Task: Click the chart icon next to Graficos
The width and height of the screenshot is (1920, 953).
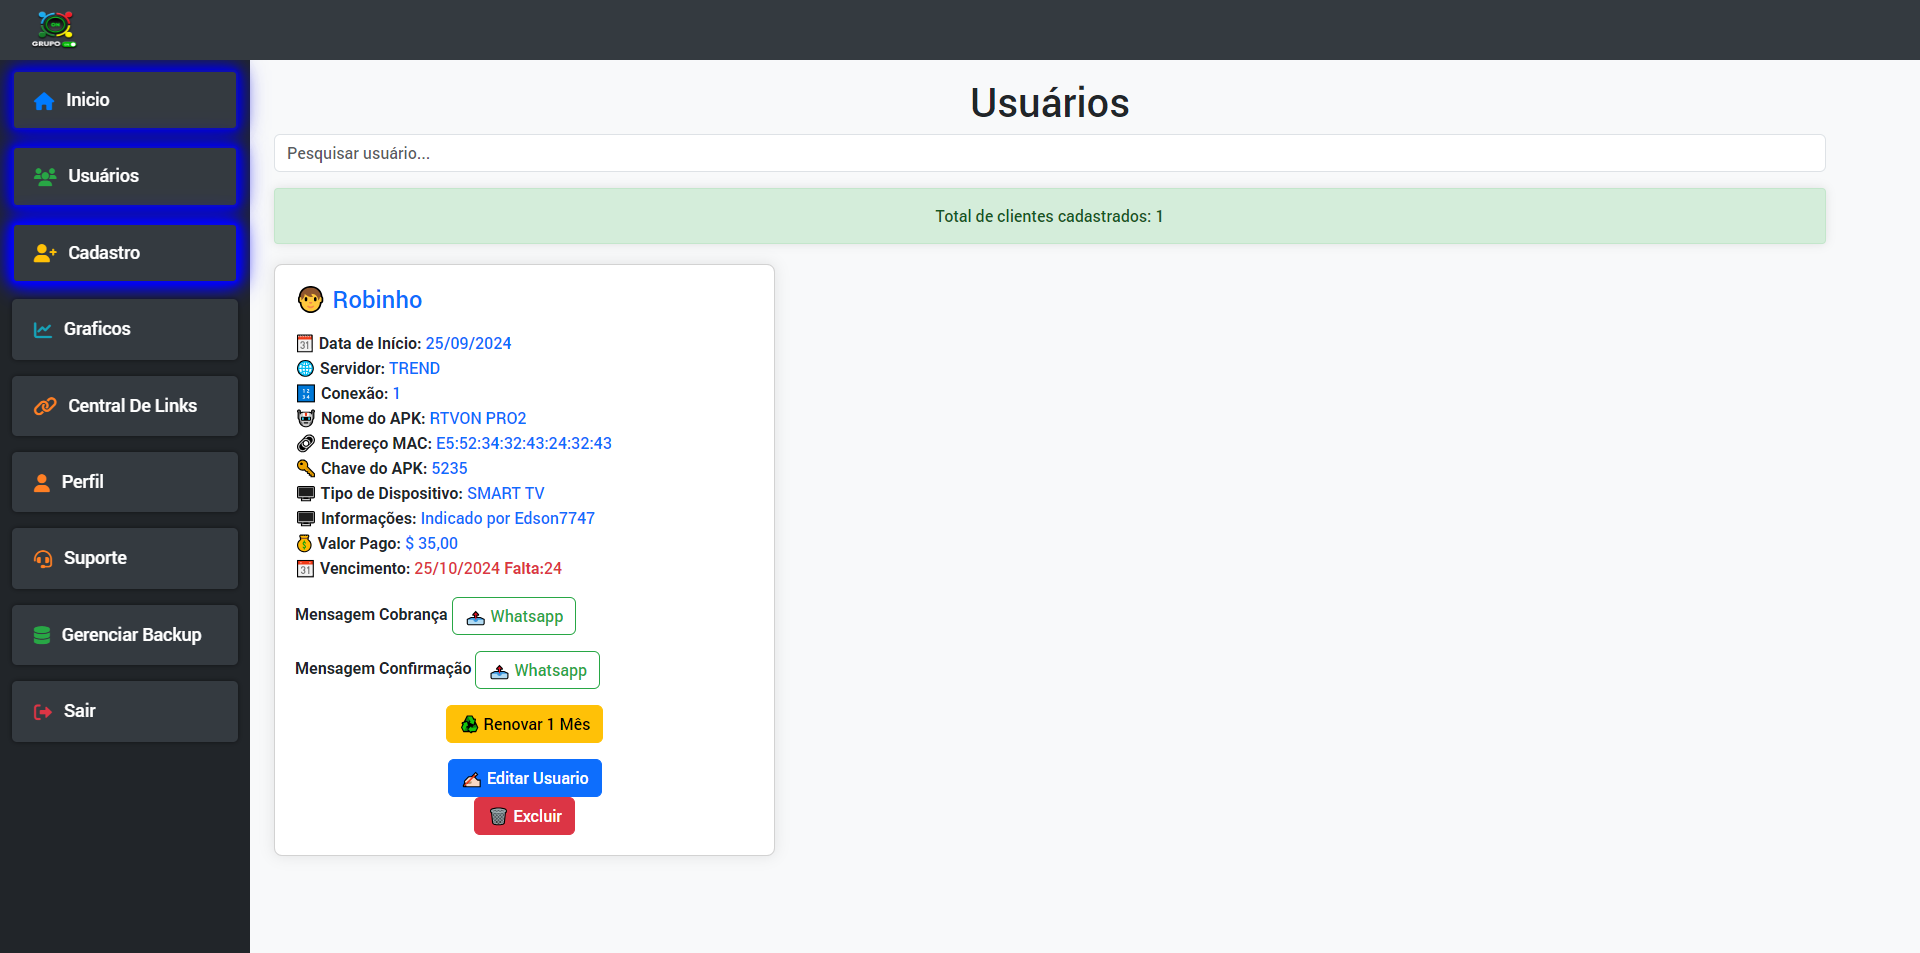Action: [x=43, y=330]
